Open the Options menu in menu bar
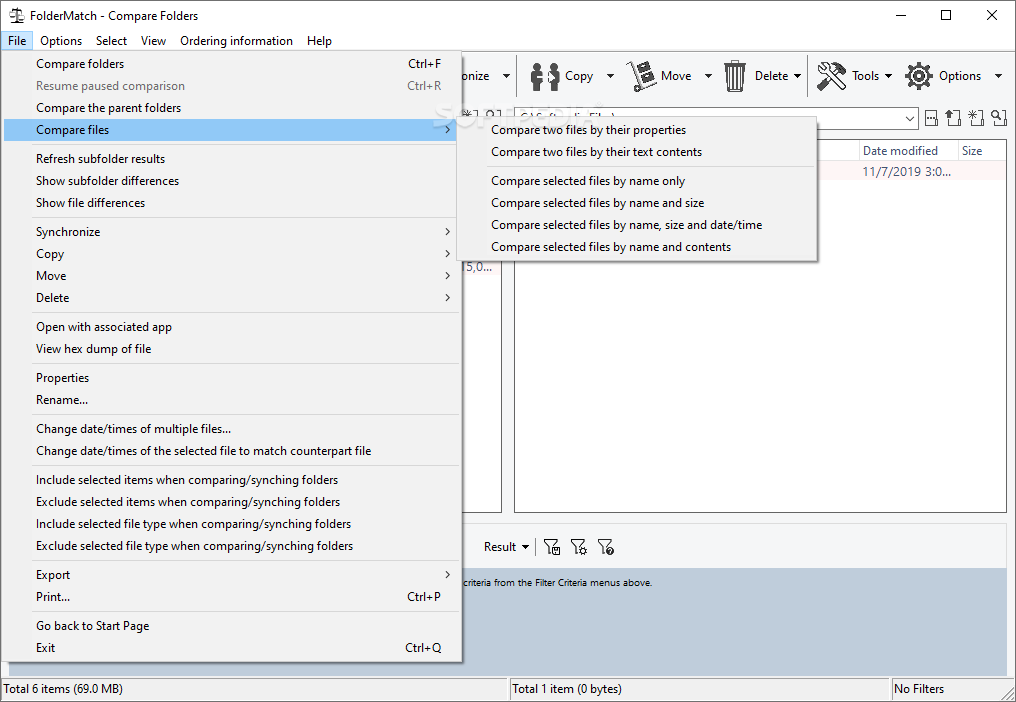Screen dimensions: 1016x702 coord(61,41)
